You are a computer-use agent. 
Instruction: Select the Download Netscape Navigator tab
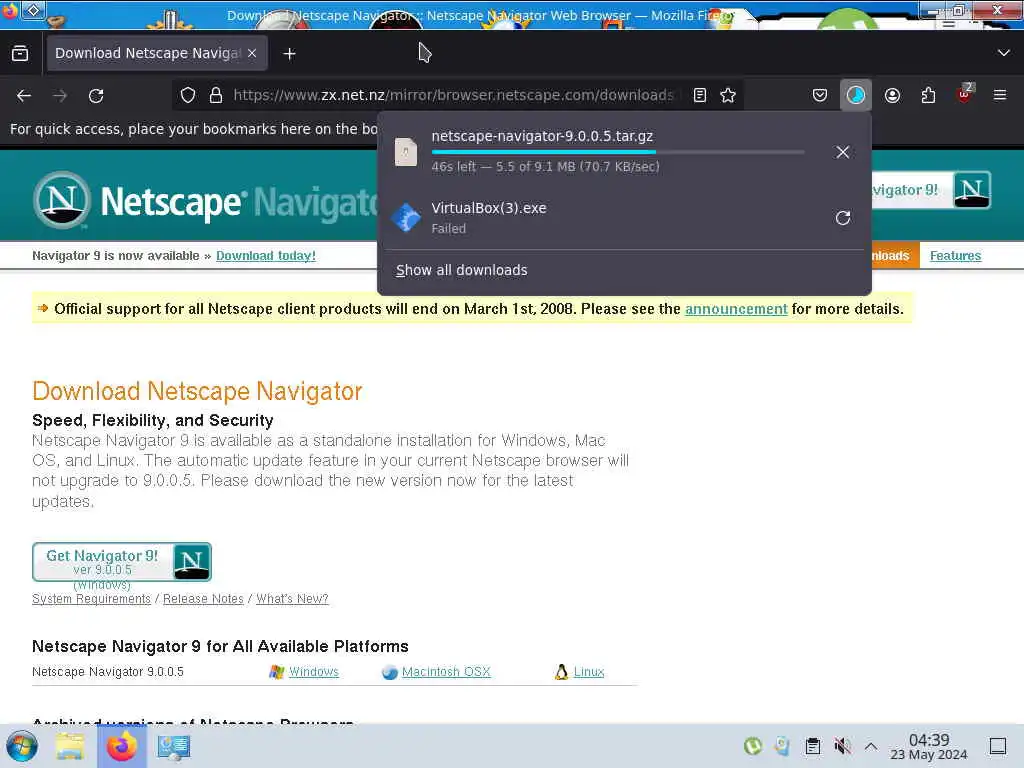(x=155, y=54)
